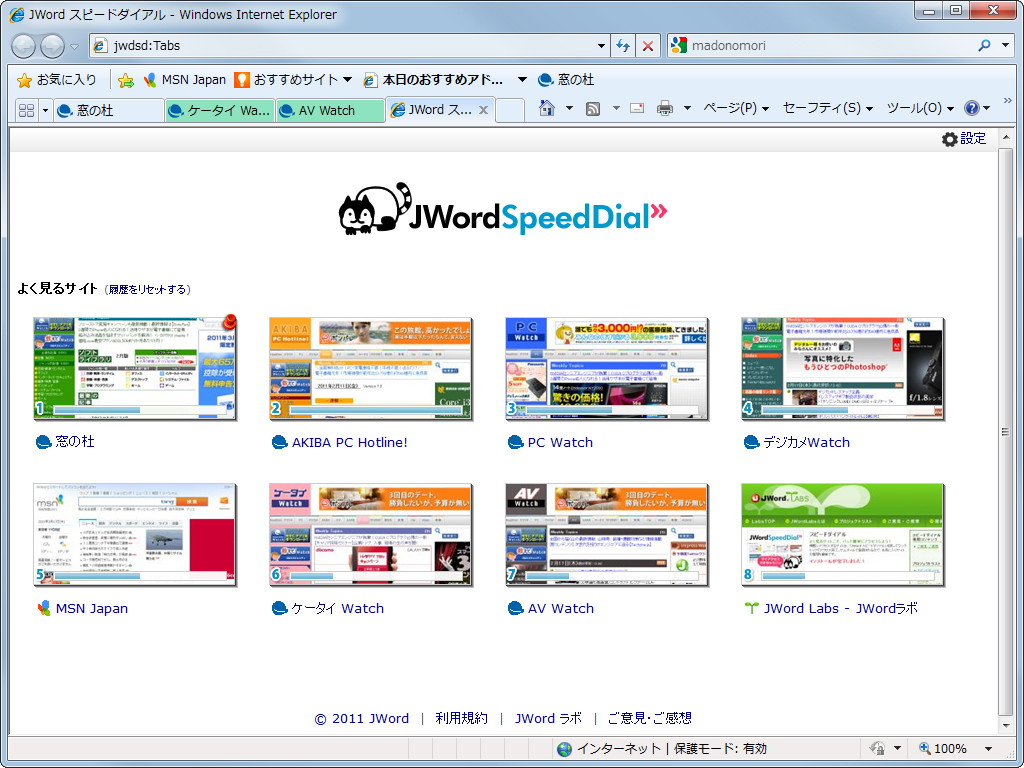Click the RSS feed icon in the toolbar
The image size is (1024, 768).
[x=593, y=107]
